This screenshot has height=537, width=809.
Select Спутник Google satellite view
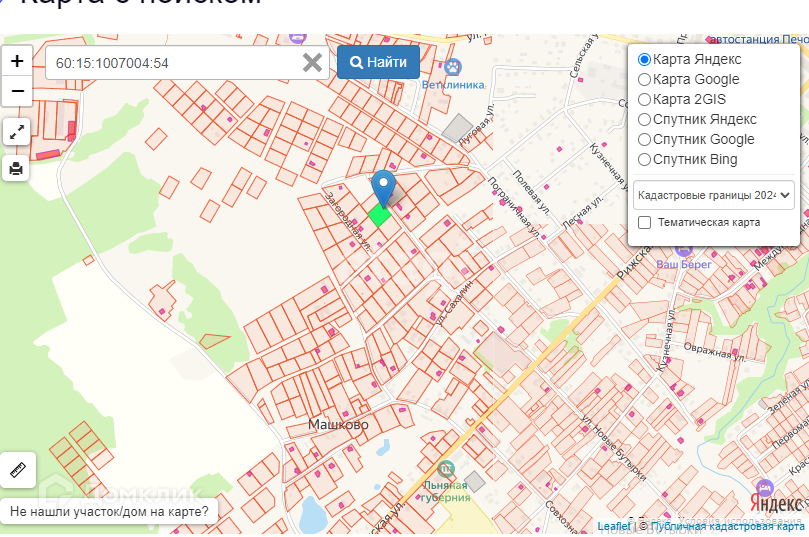click(x=645, y=140)
